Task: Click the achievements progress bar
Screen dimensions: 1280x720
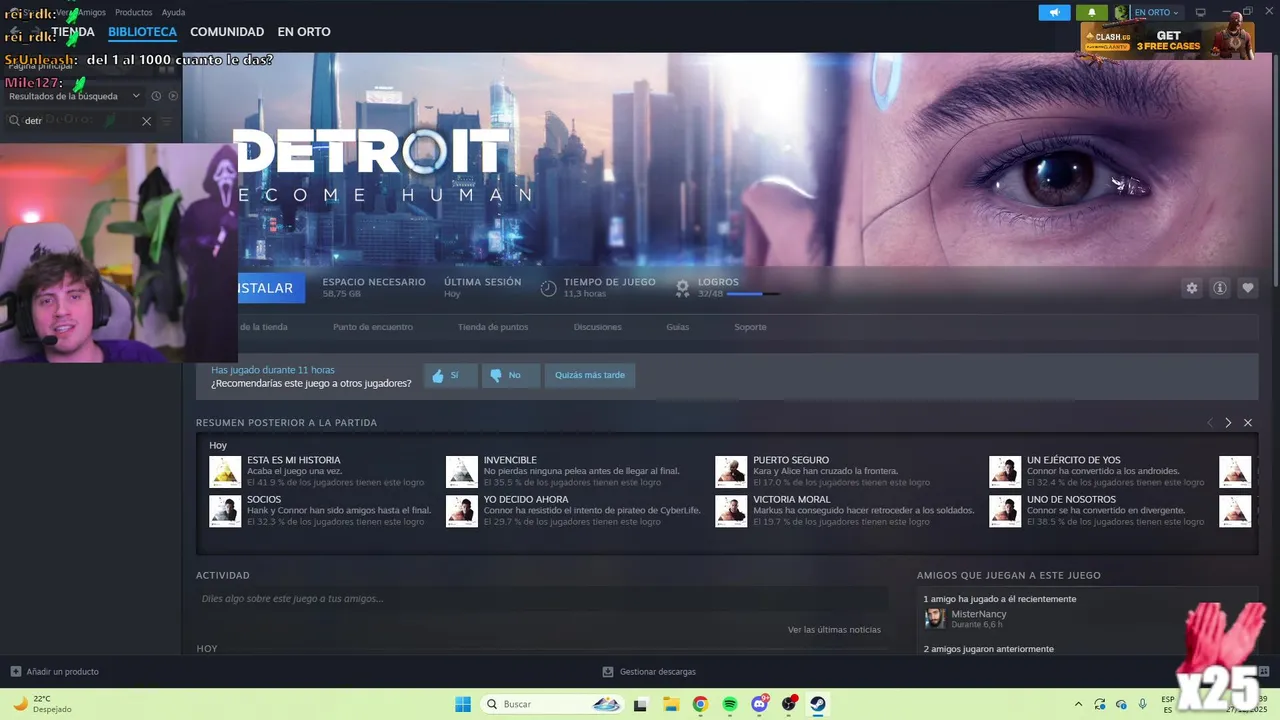Action: click(754, 294)
